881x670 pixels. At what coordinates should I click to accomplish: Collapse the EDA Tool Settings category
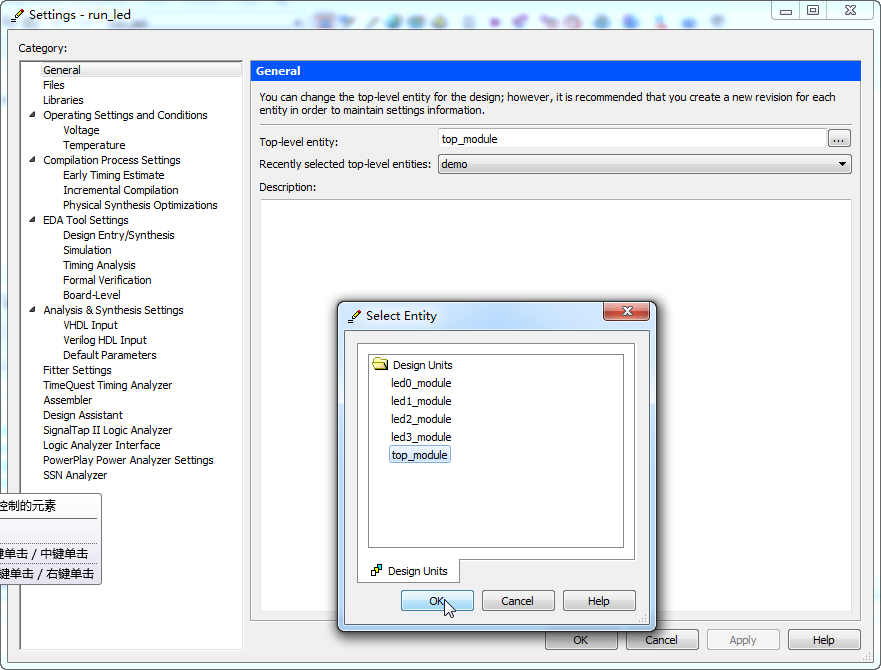click(x=33, y=219)
